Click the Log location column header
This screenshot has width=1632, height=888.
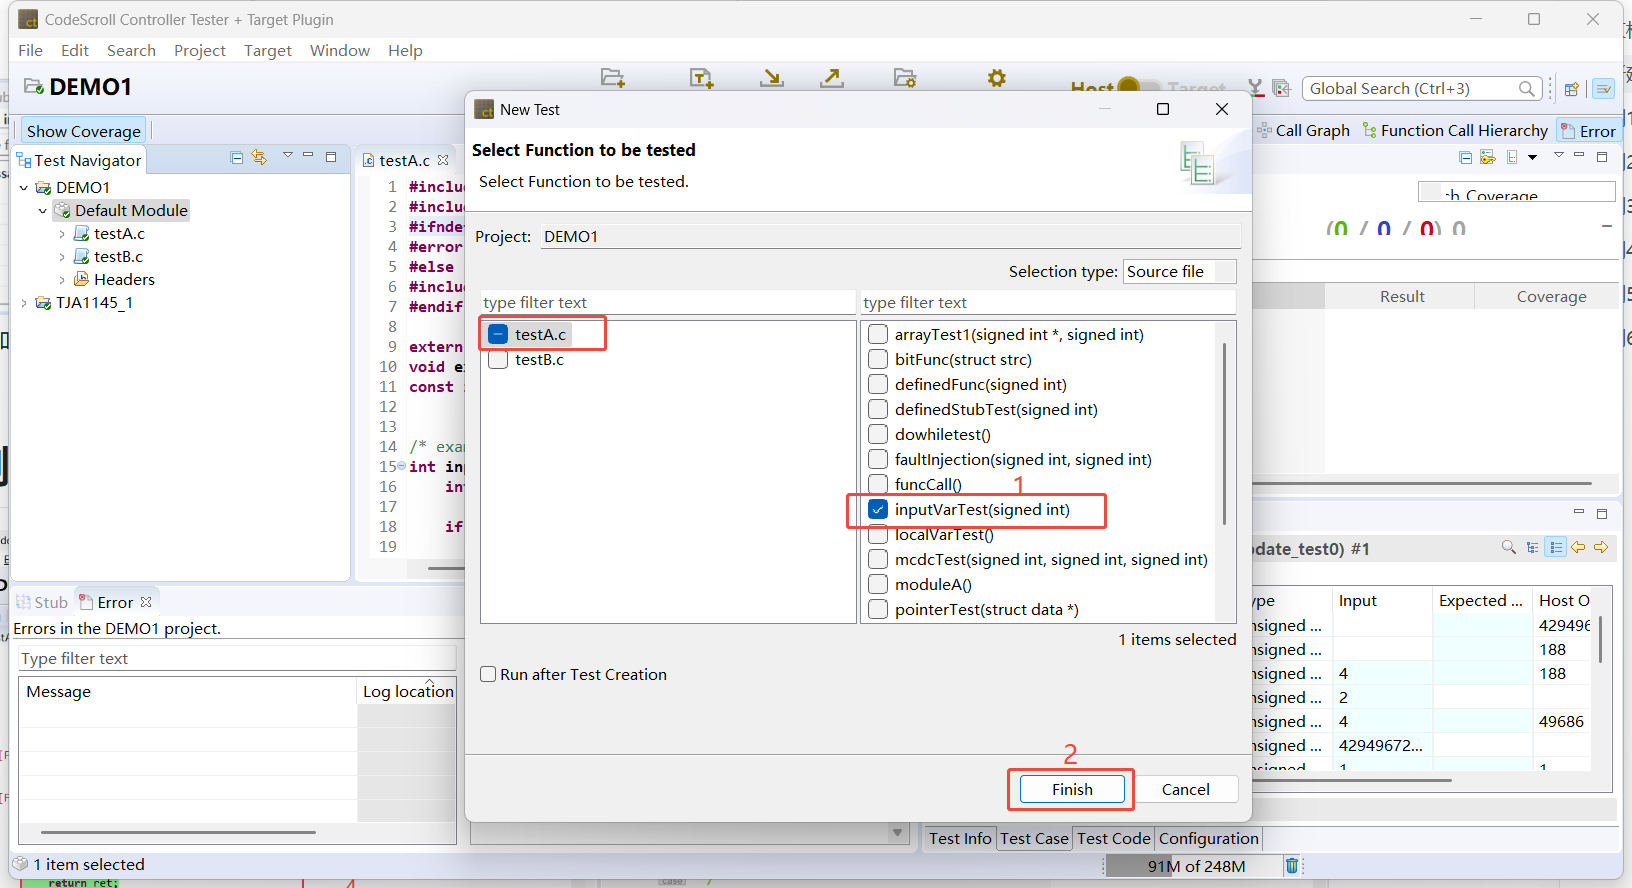point(408,691)
